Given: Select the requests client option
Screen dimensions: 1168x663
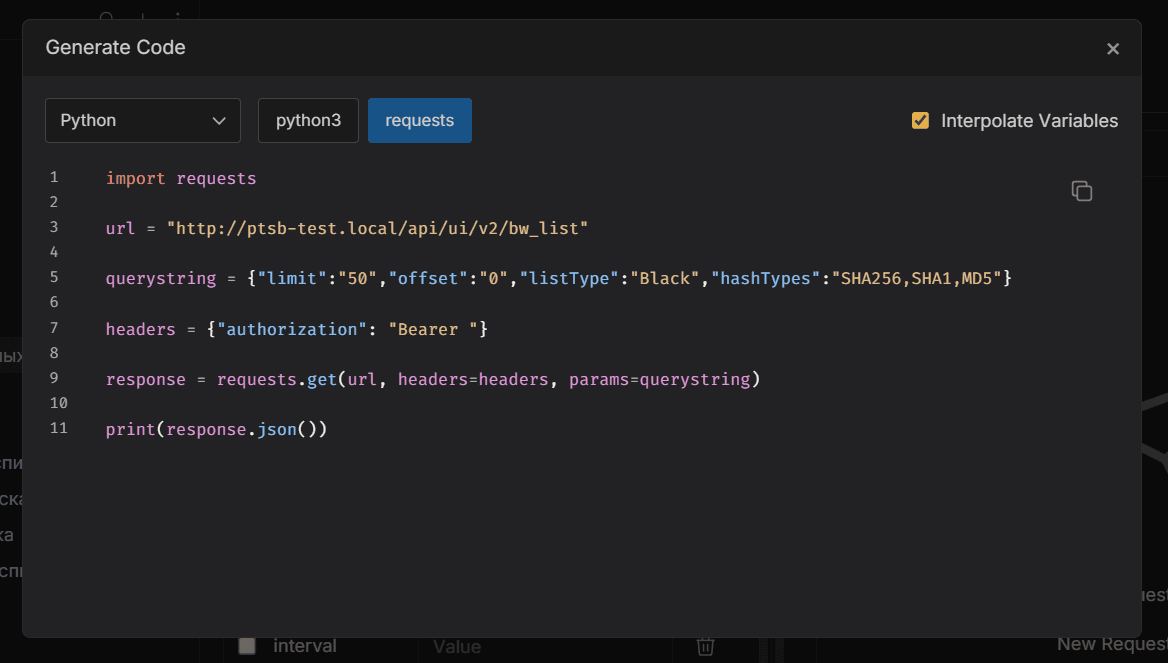Looking at the screenshot, I should click(419, 121).
